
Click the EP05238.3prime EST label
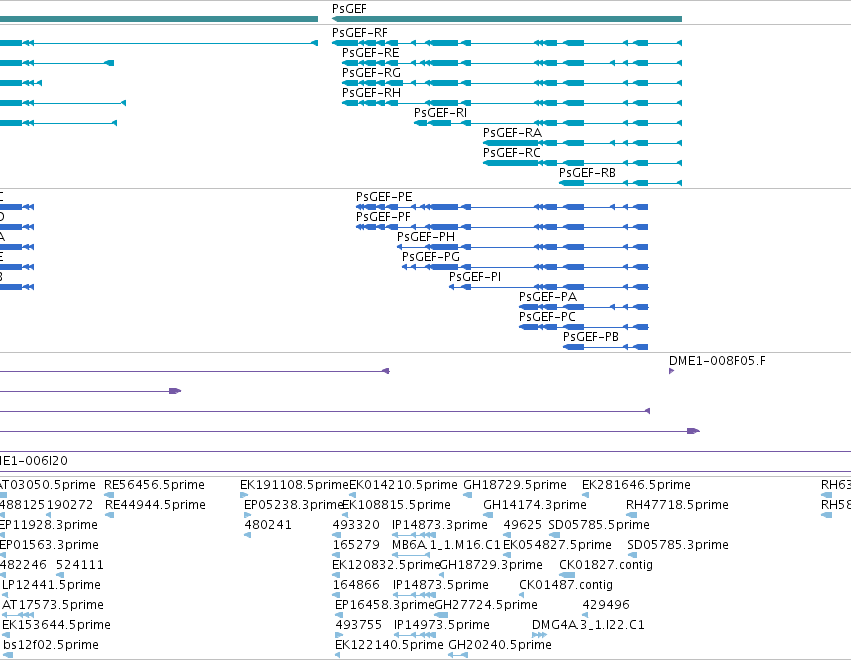(x=294, y=505)
